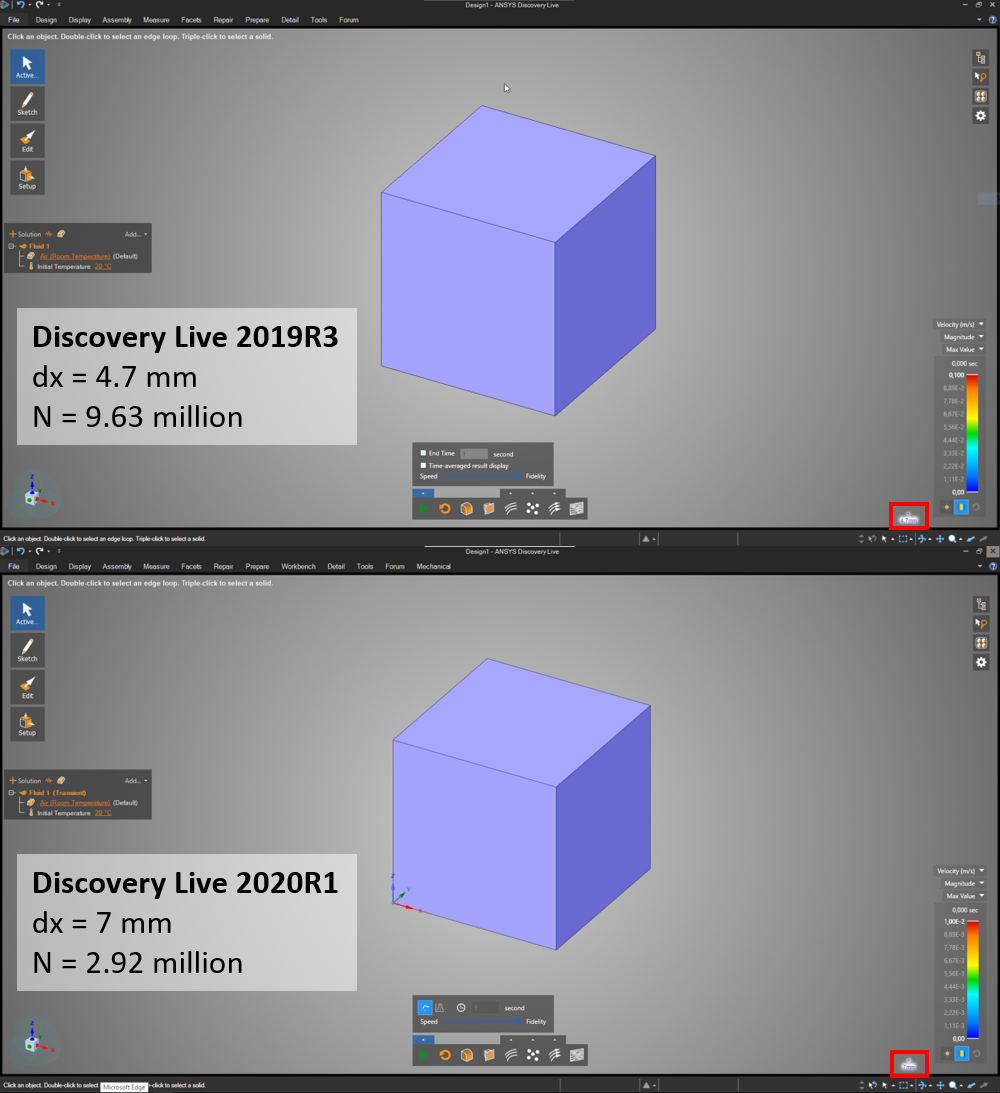Undo the last action in top window title bar

[21, 5]
